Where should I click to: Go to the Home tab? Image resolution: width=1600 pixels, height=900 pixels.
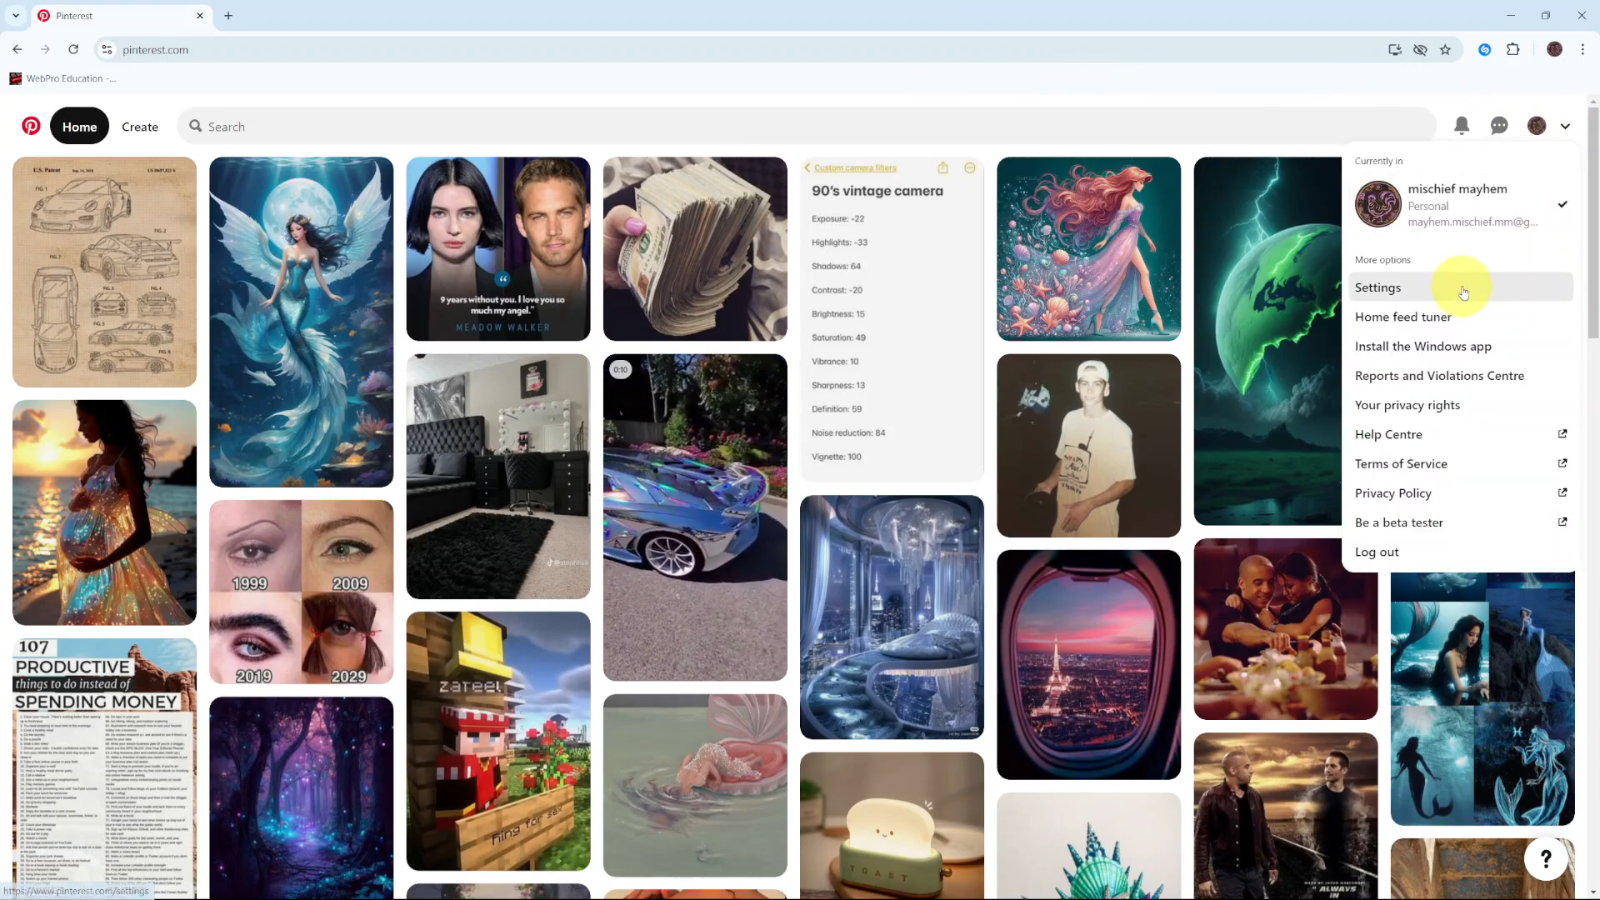coord(79,126)
